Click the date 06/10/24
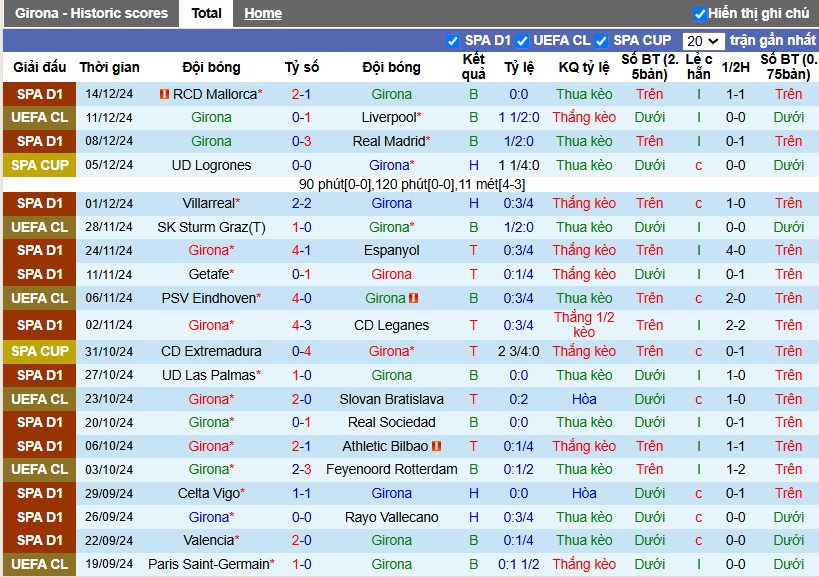 tap(109, 446)
